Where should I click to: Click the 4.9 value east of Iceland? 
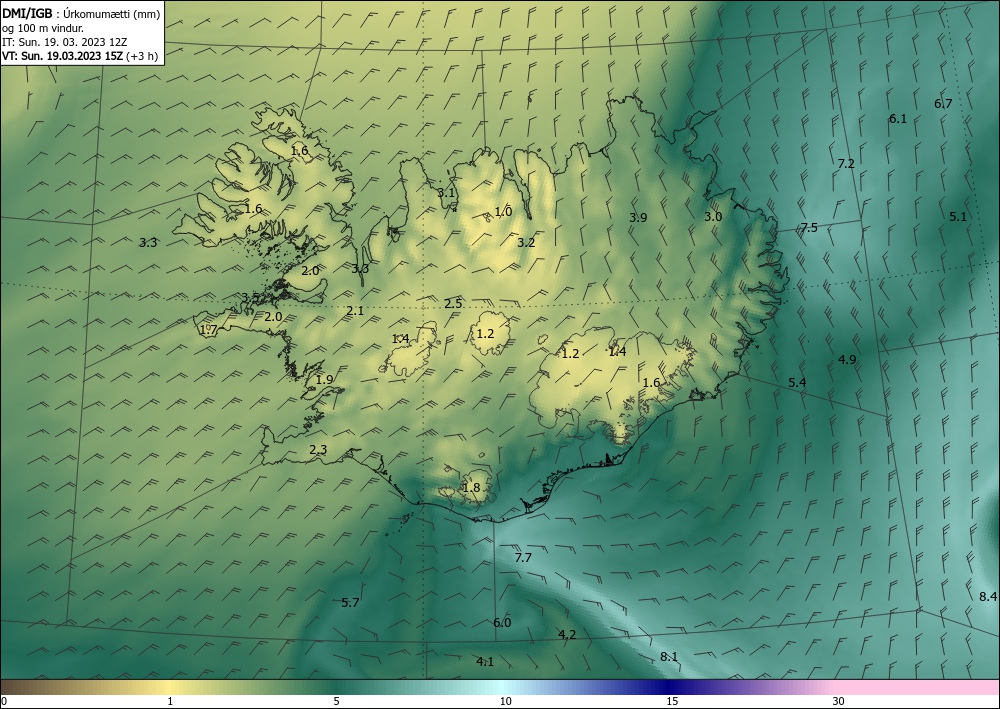point(847,360)
